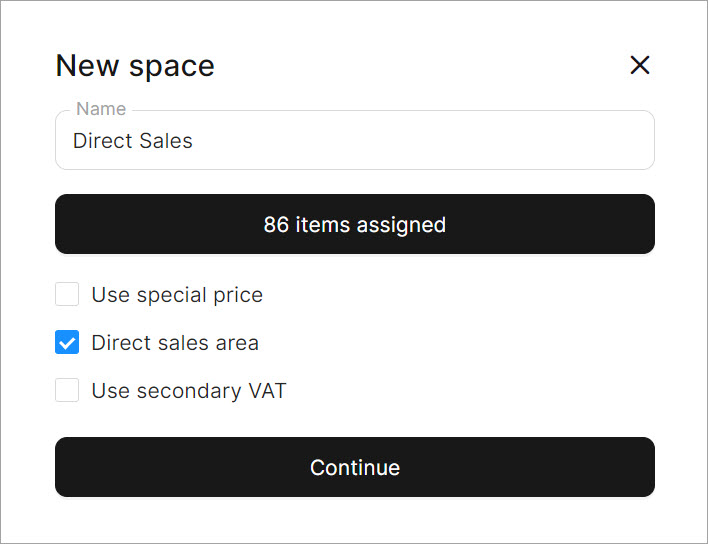Click the floating "Name" field label
708x544 pixels.
tap(101, 109)
